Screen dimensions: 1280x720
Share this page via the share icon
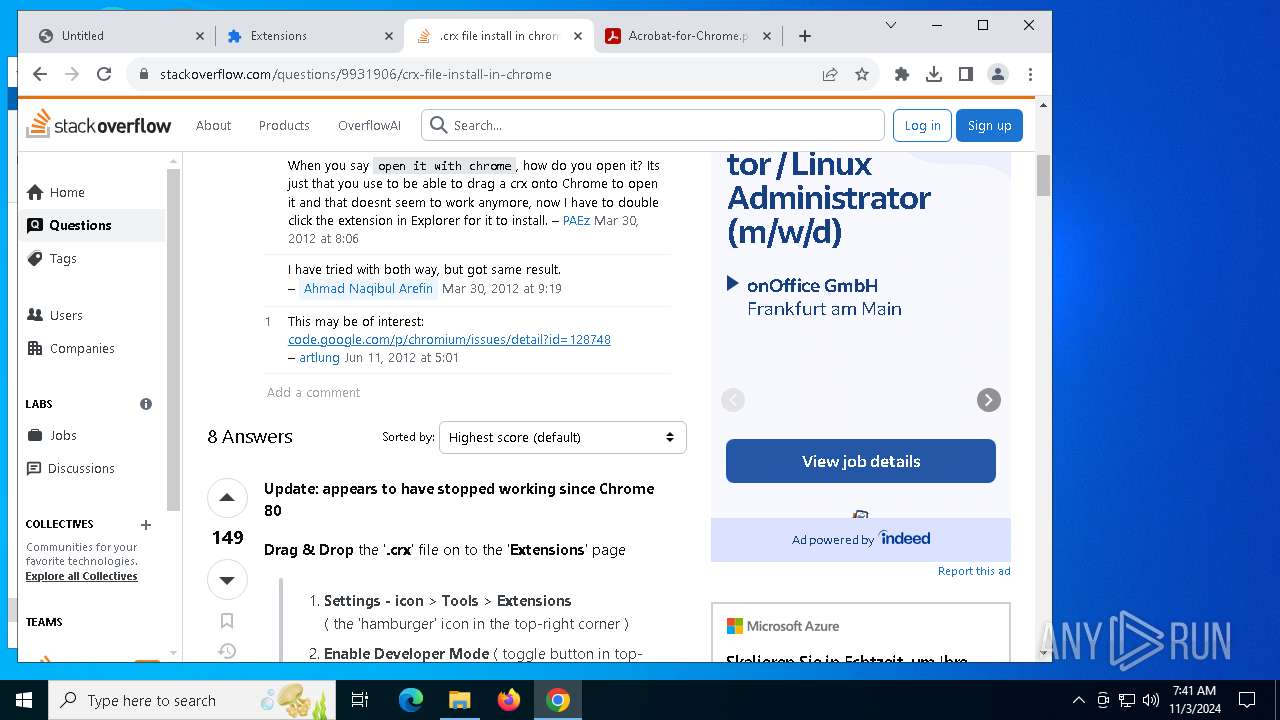pos(830,74)
